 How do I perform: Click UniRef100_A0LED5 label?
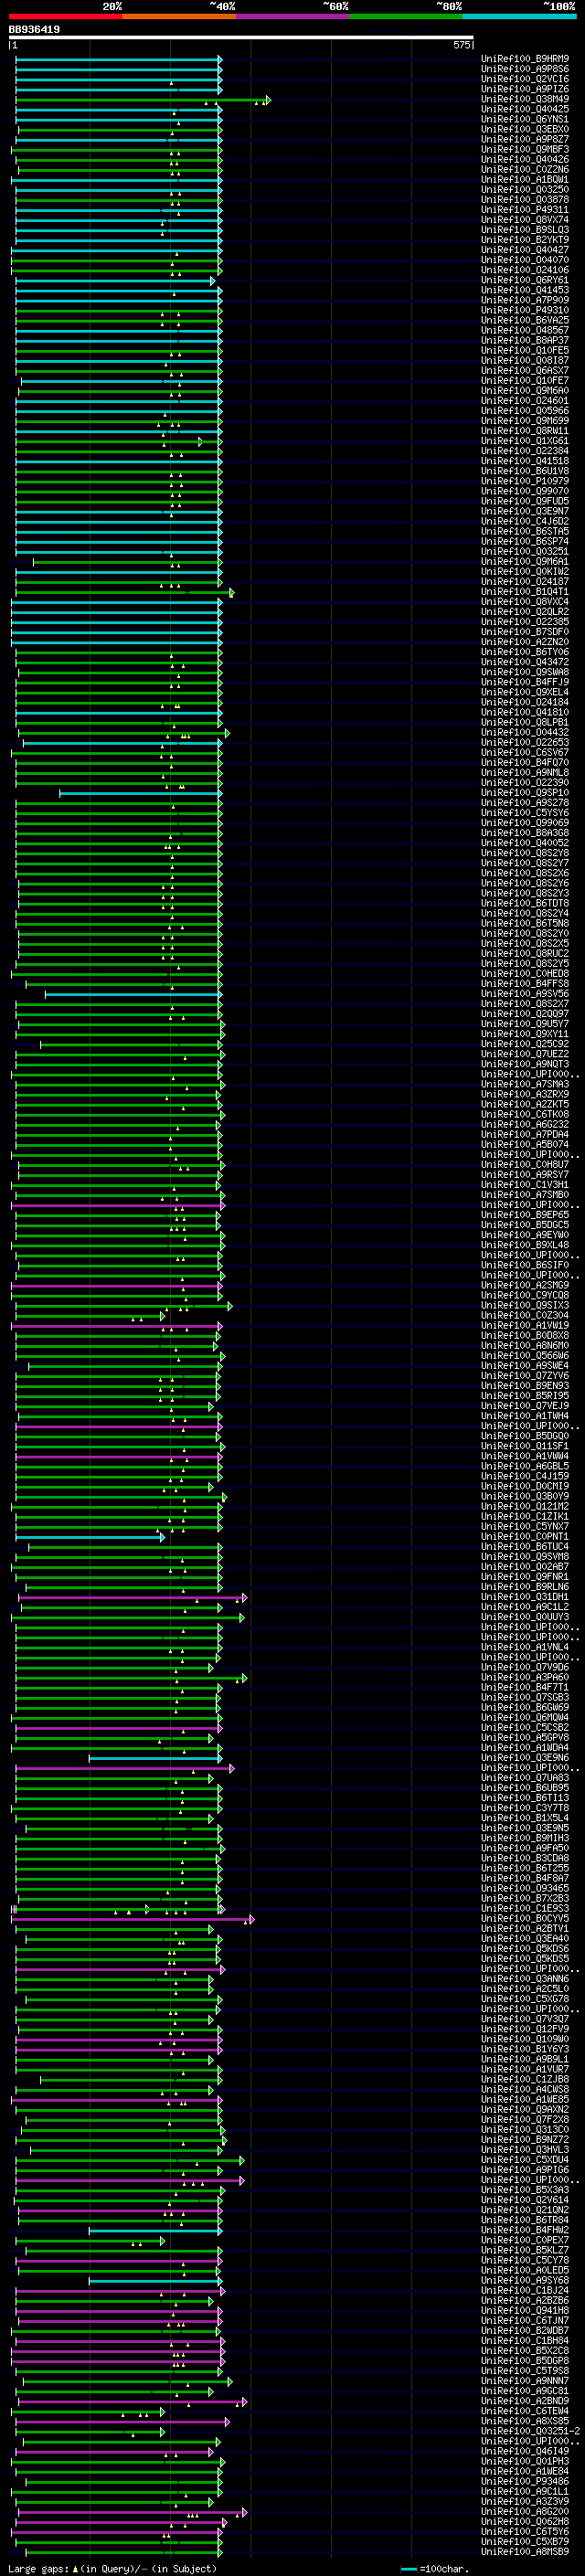click(x=525, y=2270)
